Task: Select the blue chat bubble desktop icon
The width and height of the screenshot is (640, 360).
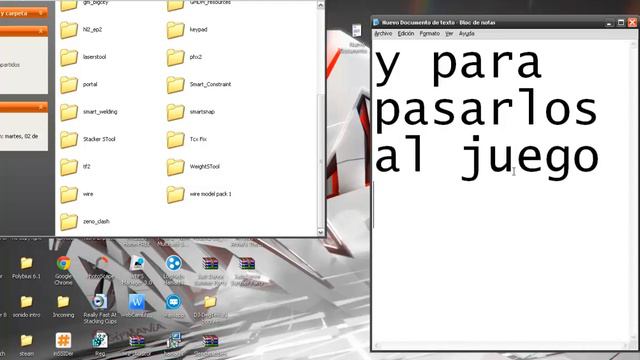Action: [173, 302]
